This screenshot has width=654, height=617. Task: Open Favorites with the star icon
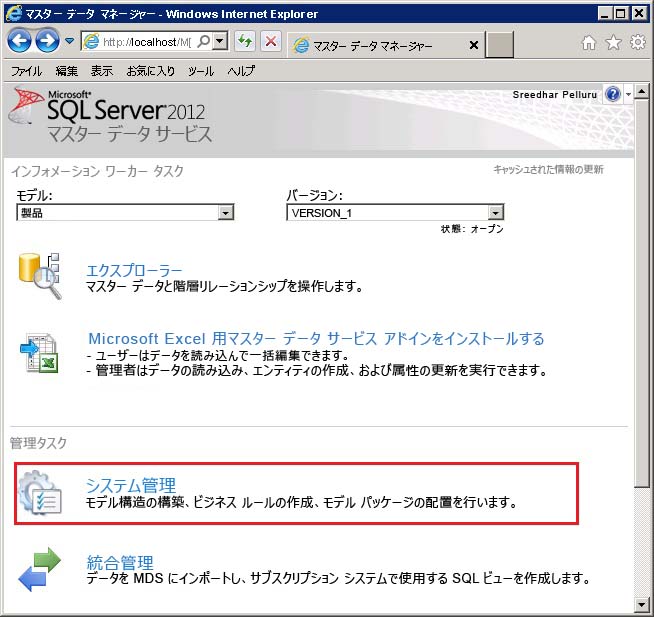pos(613,43)
